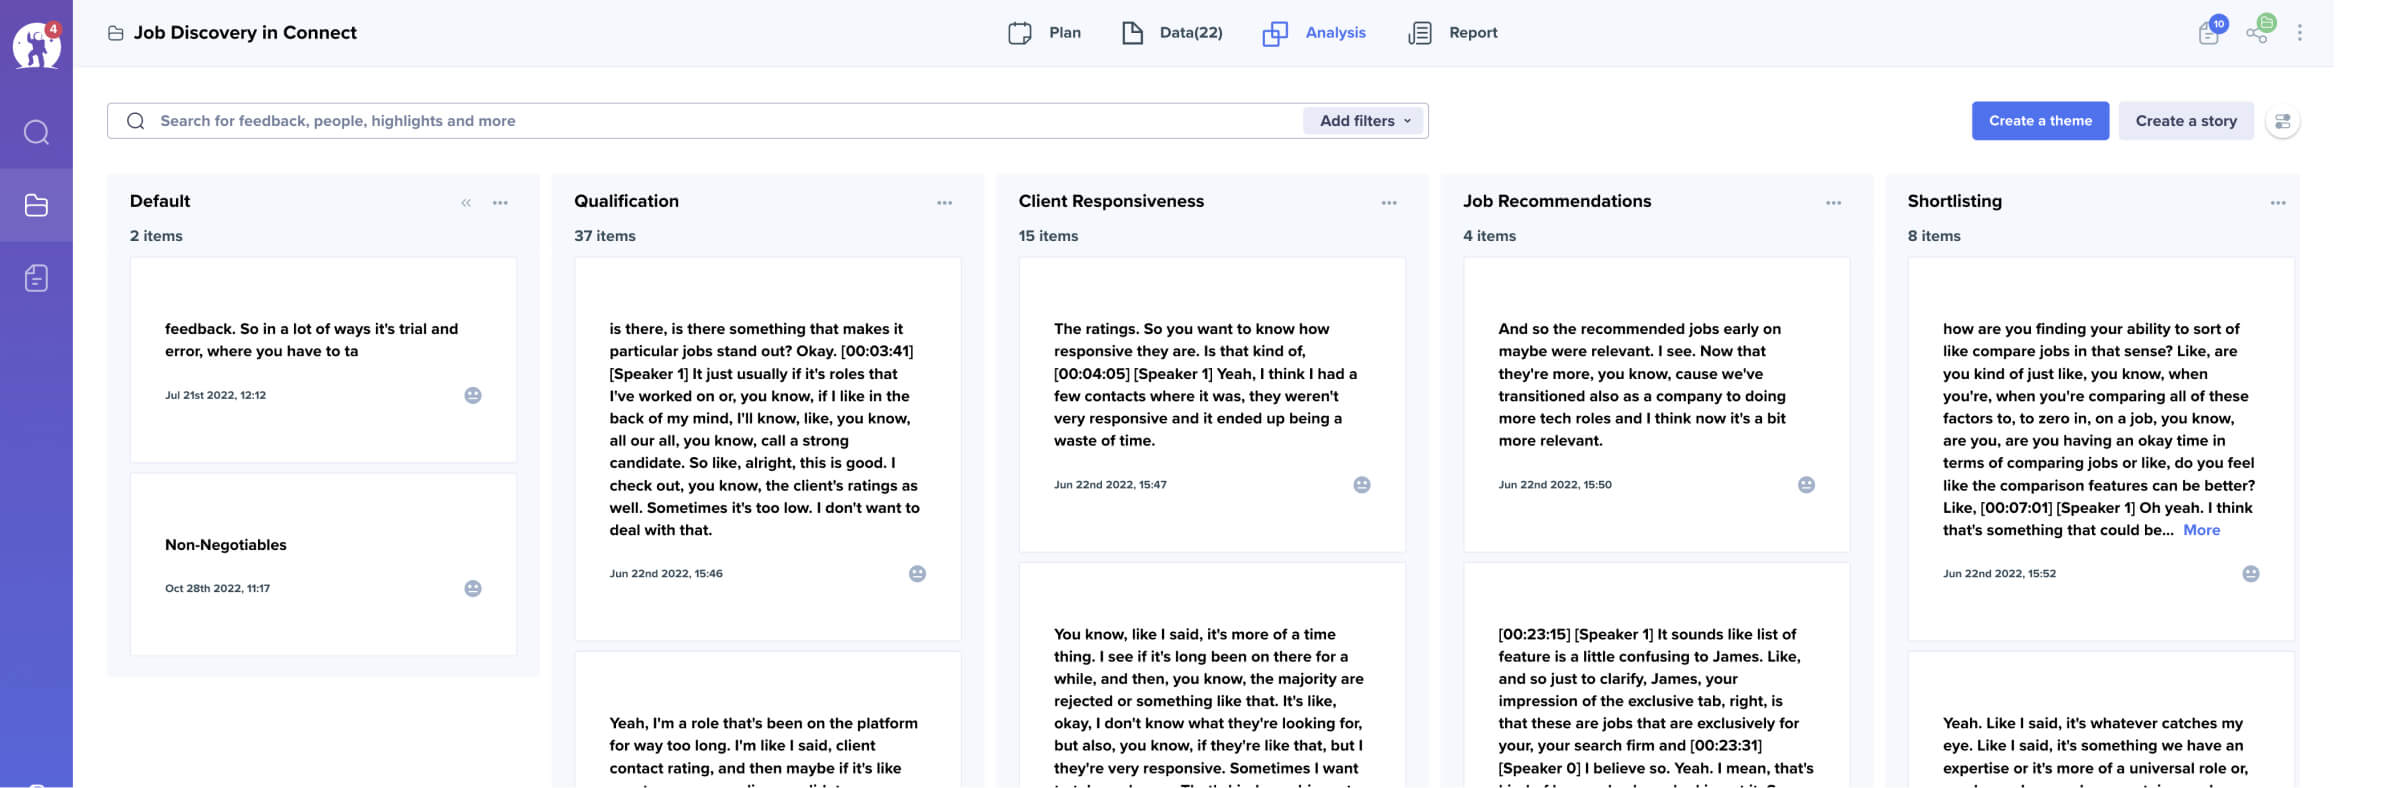Click the 'Job Discovery in Connect' project title
The height and width of the screenshot is (788, 2384).
pos(245,33)
